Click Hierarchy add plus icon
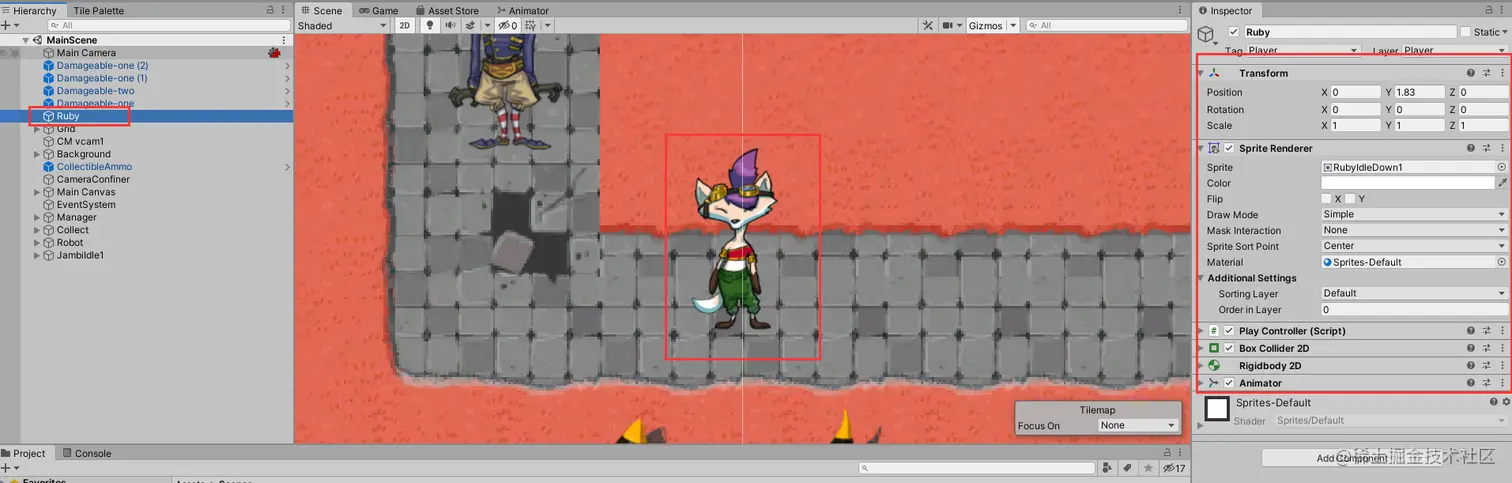1512x483 pixels. click(5, 25)
